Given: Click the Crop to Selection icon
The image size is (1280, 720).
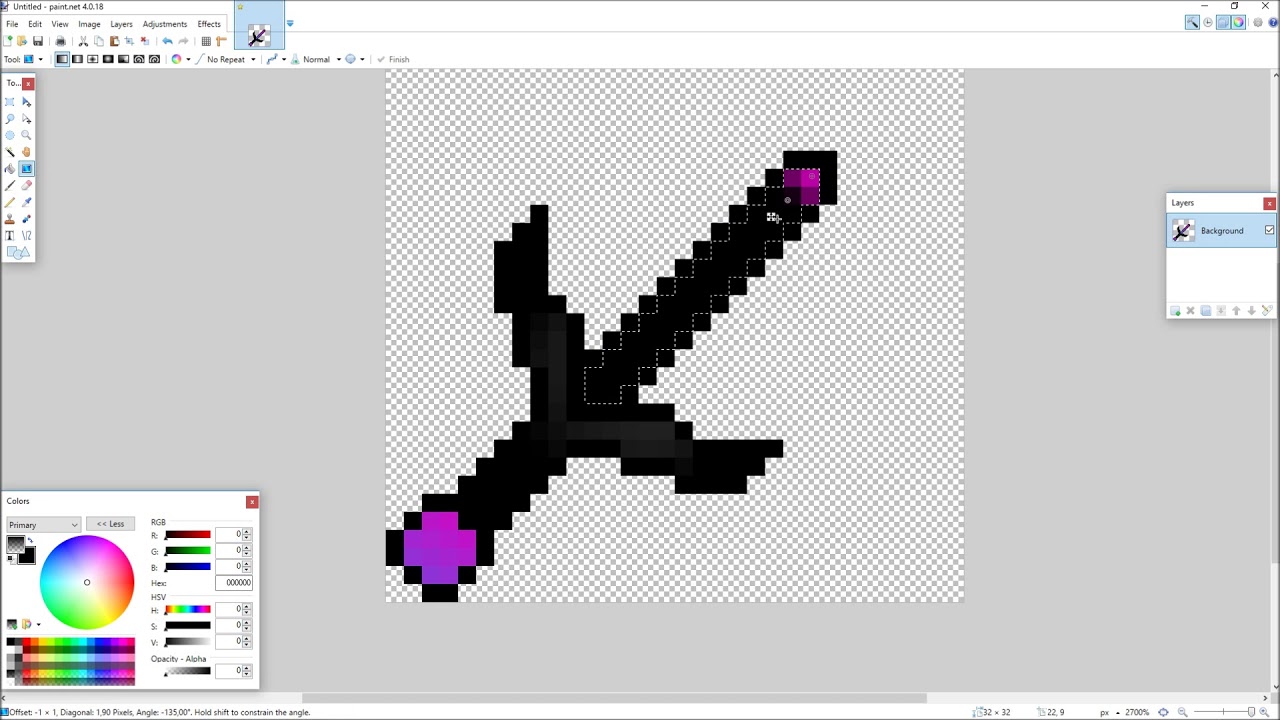Looking at the screenshot, I should 129,41.
